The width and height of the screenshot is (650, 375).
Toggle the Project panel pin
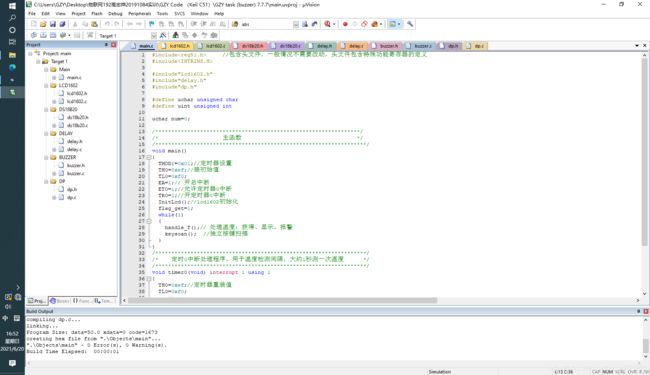pos(106,45)
